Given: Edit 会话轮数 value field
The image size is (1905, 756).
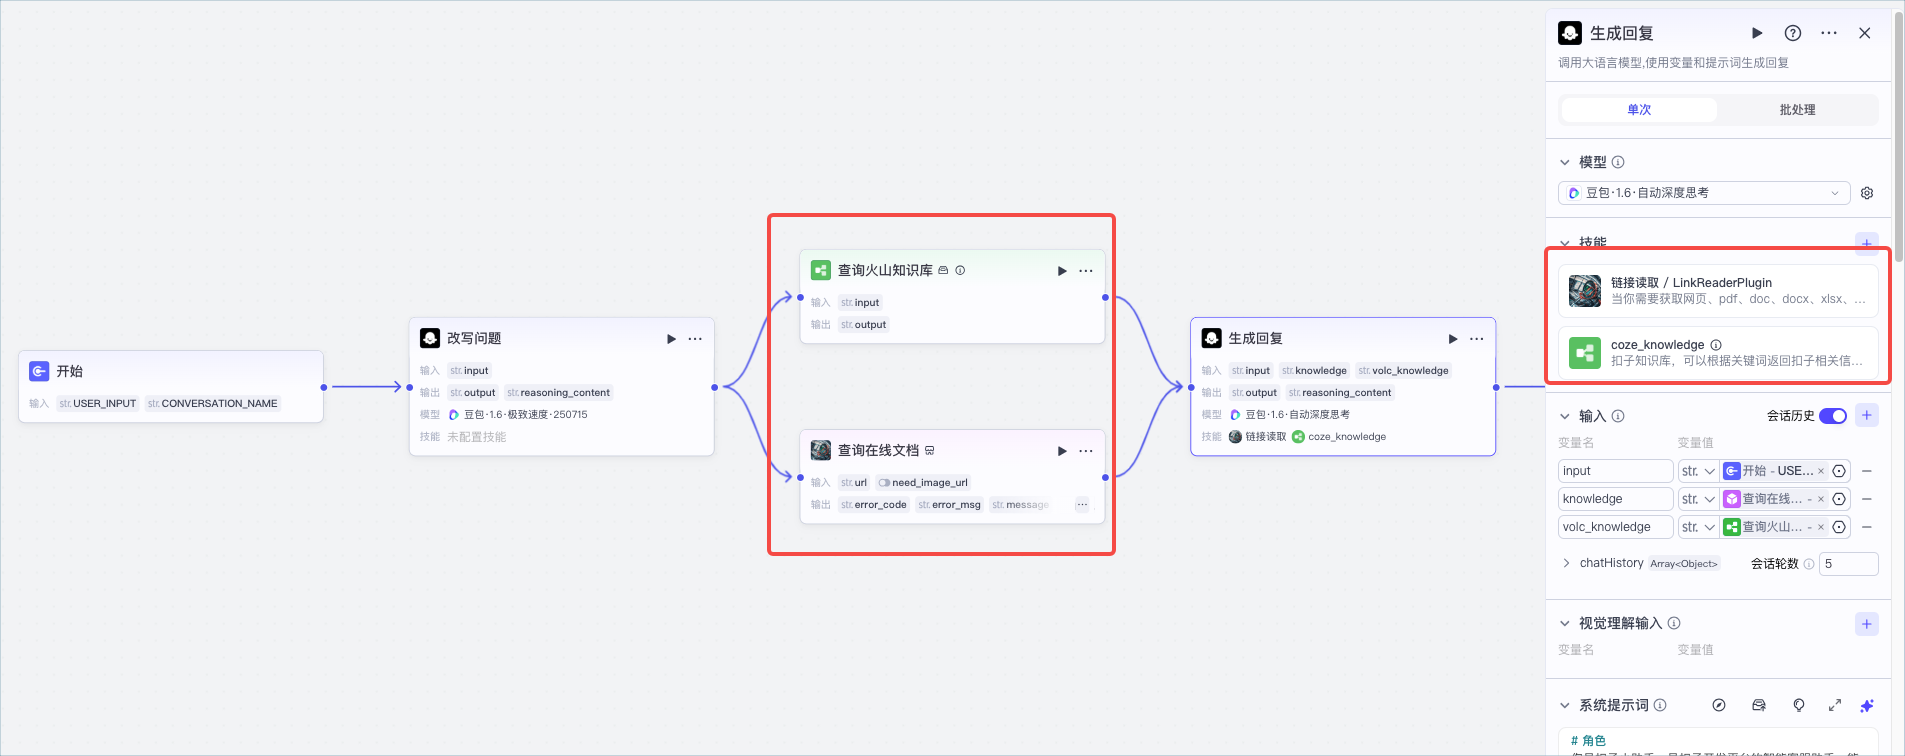Looking at the screenshot, I should point(1848,564).
